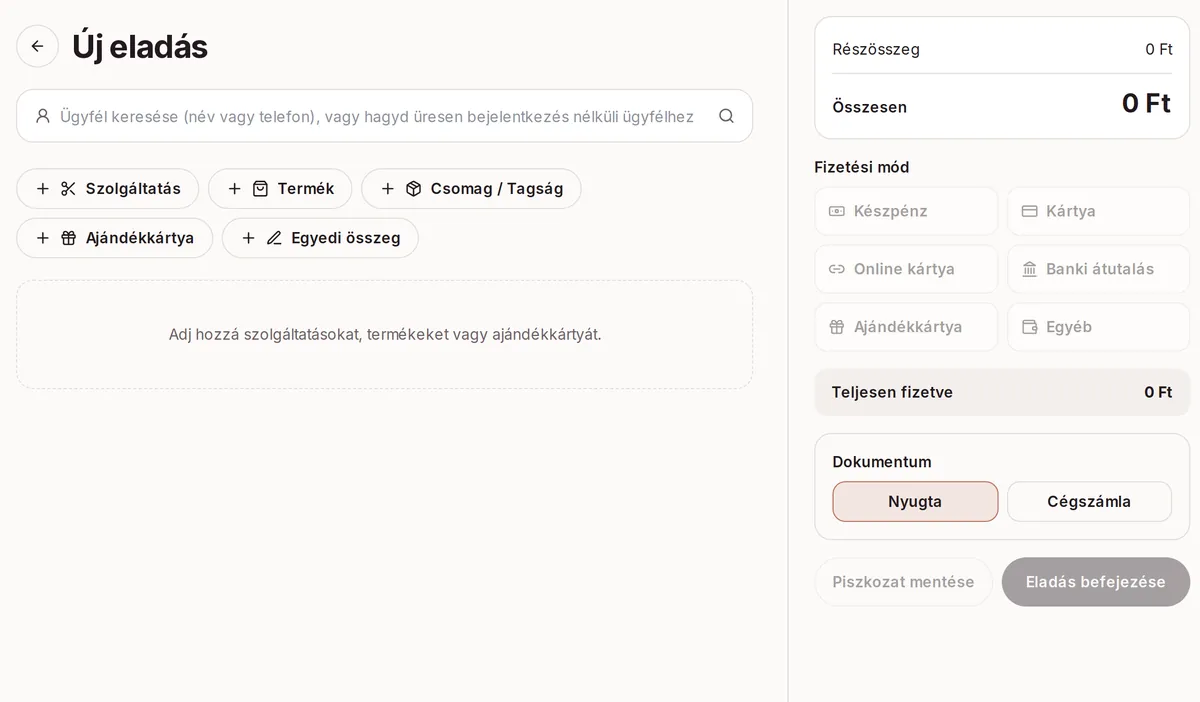Add a Termék item
Screen dimensions: 1200x702
coord(280,188)
